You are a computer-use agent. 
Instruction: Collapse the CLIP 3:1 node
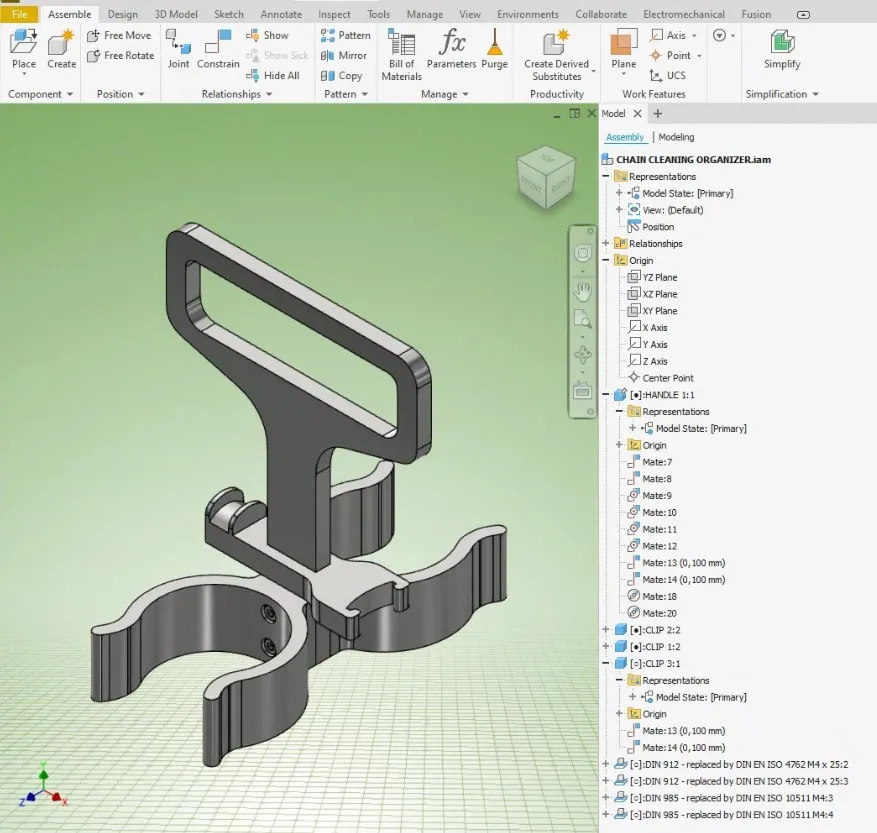point(606,663)
